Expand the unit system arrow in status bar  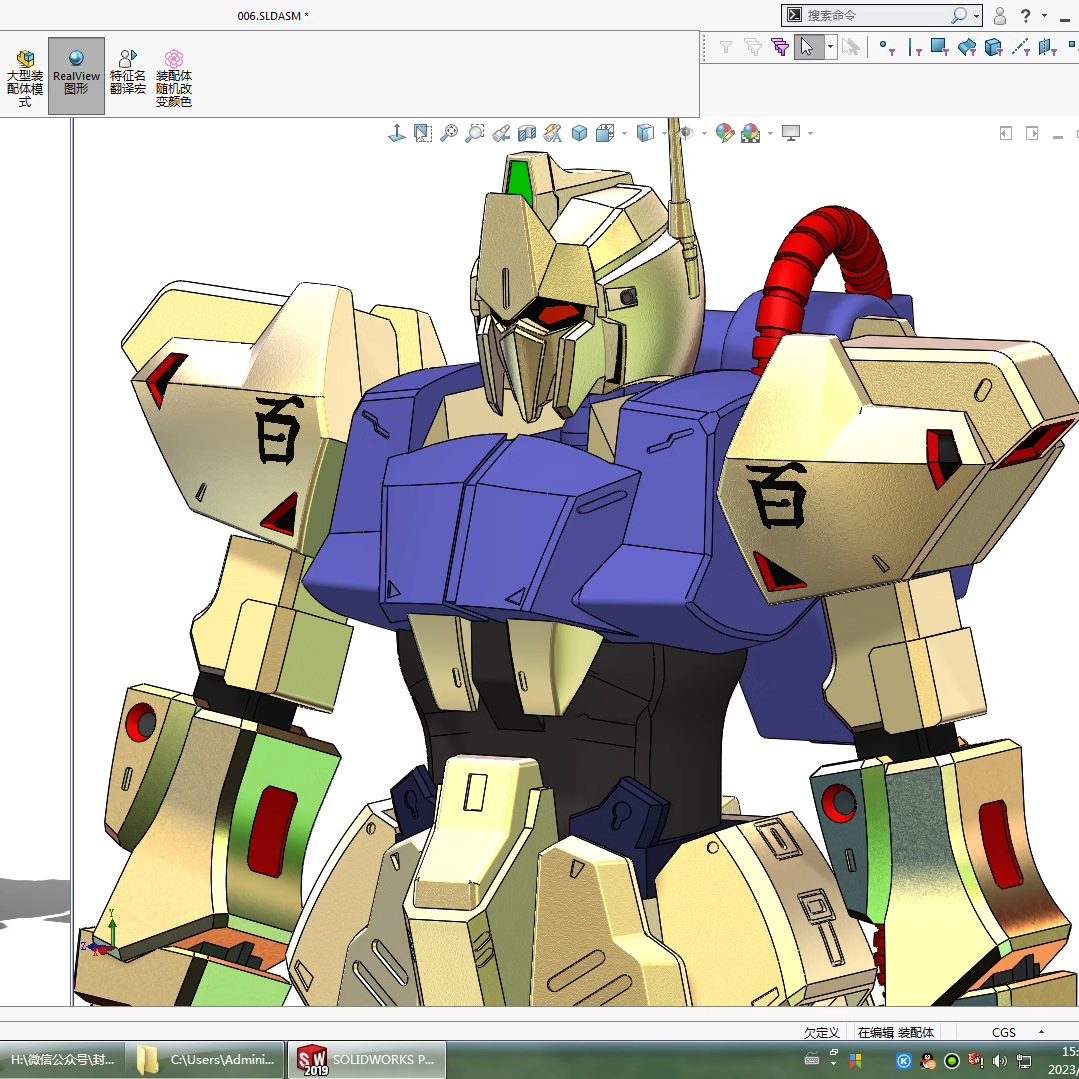coord(1041,1032)
